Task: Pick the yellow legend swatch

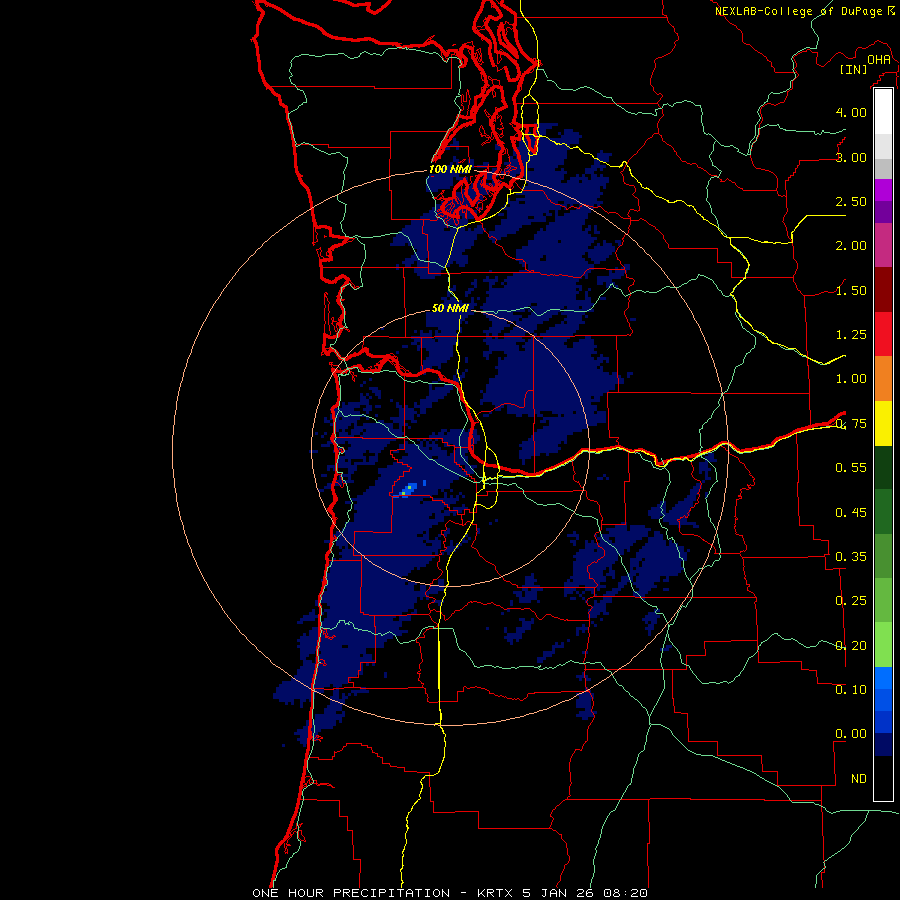Action: click(883, 423)
